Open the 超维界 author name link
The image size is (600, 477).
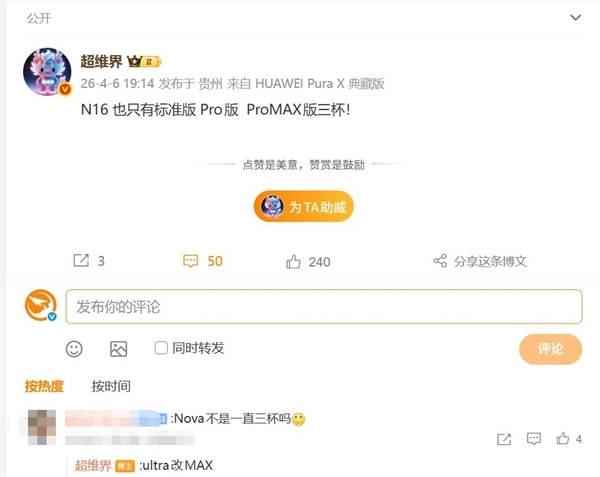[x=102, y=61]
